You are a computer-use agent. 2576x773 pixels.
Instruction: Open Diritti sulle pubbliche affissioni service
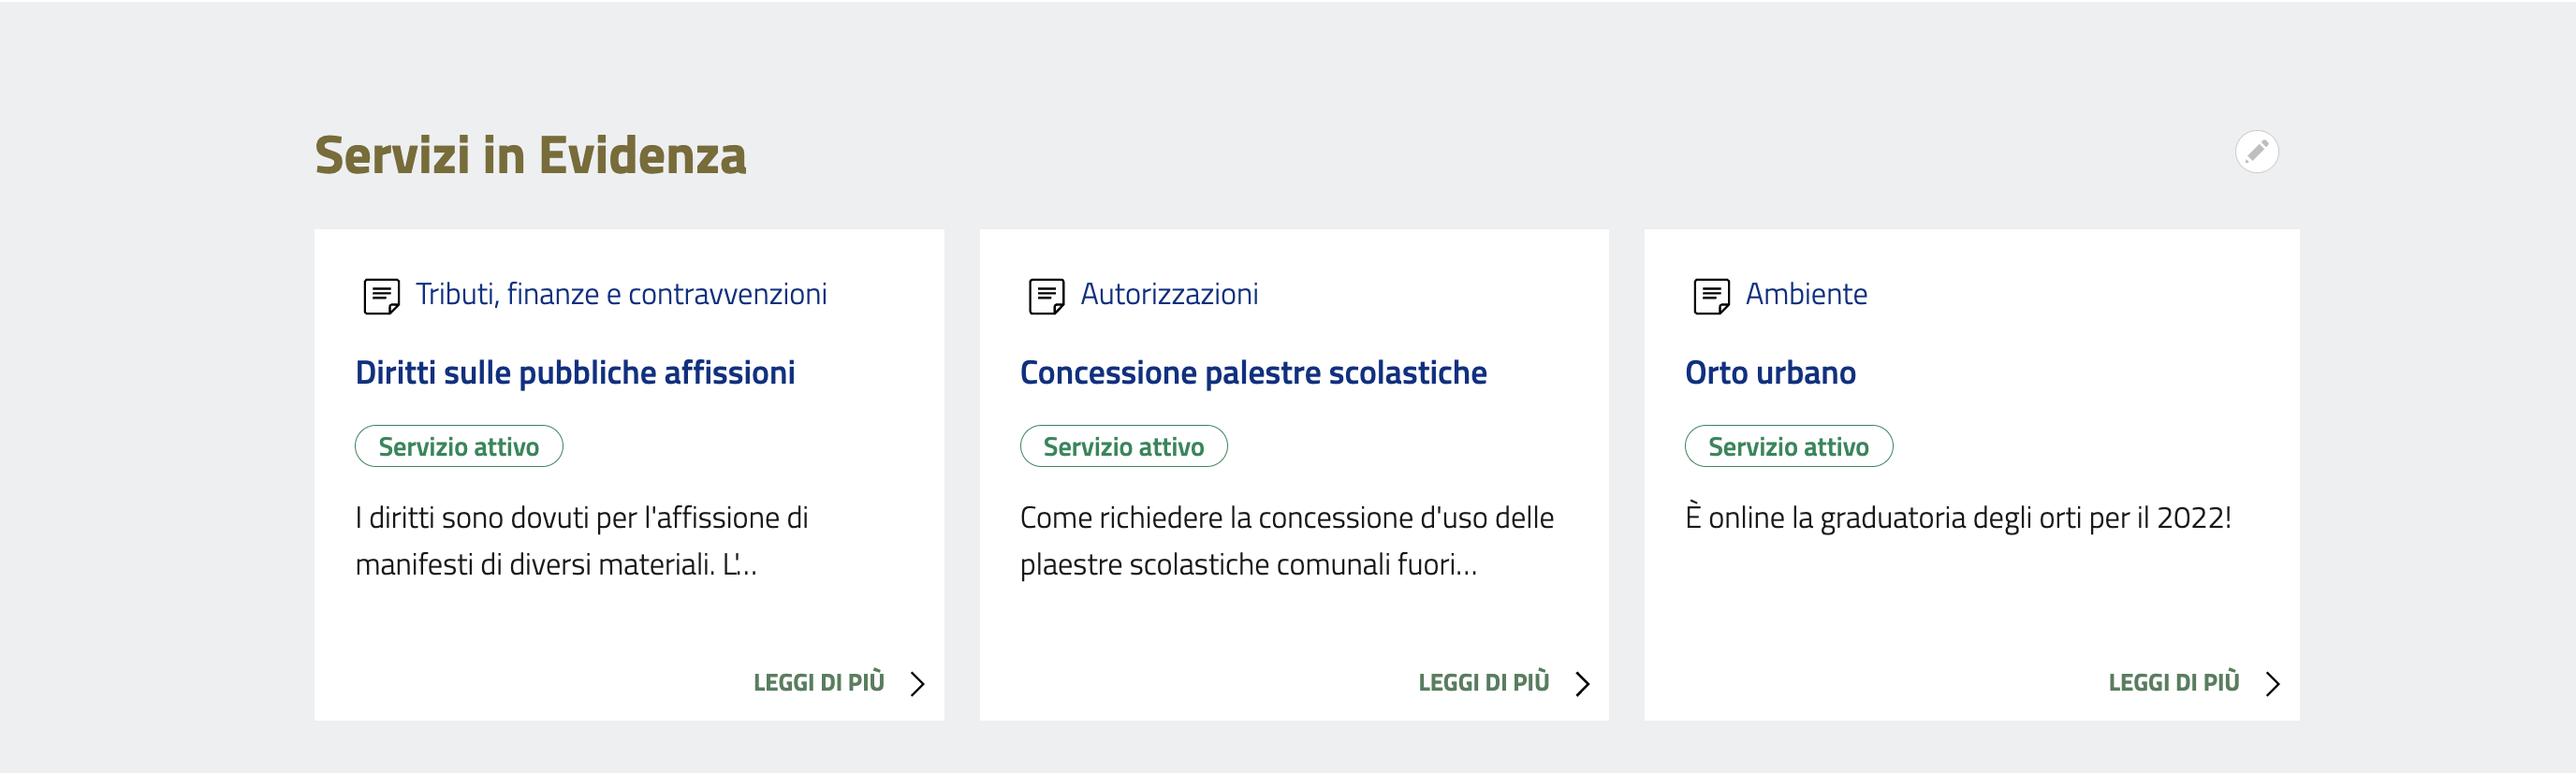pyautogui.click(x=575, y=373)
